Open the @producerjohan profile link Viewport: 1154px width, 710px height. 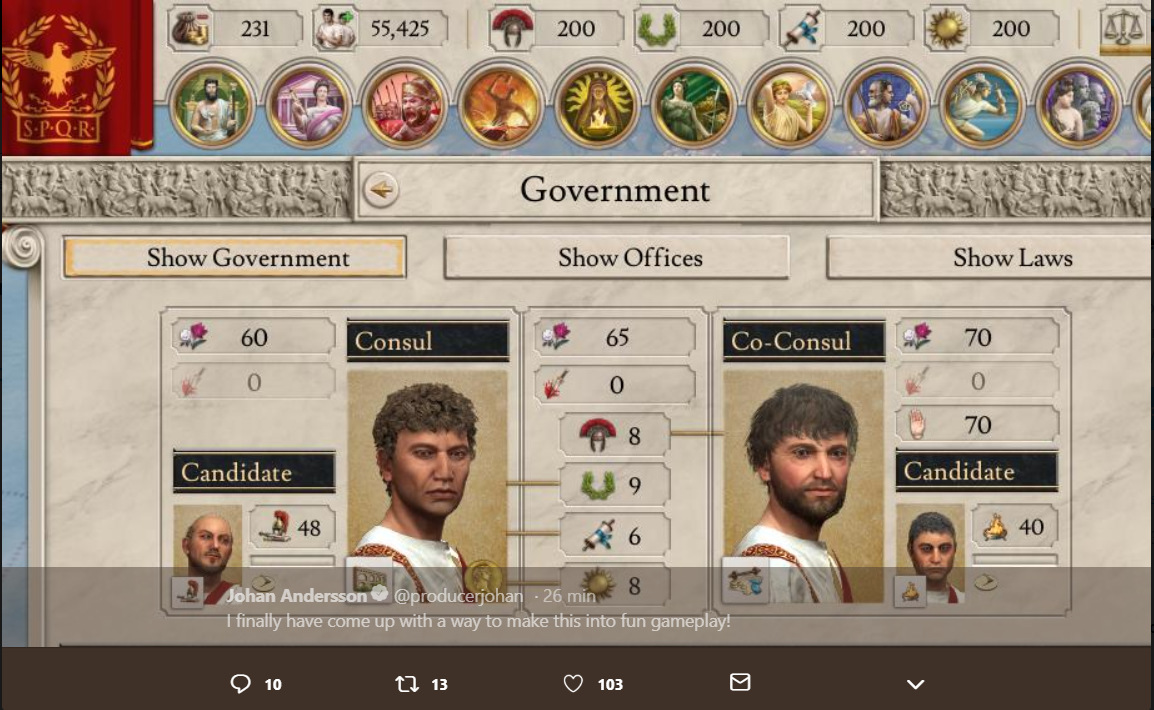tap(459, 596)
